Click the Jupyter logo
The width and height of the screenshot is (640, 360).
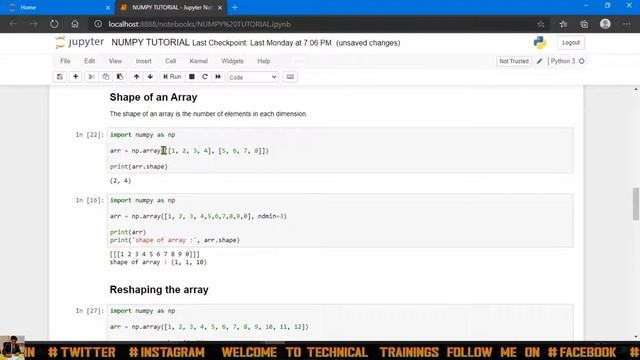(80, 42)
